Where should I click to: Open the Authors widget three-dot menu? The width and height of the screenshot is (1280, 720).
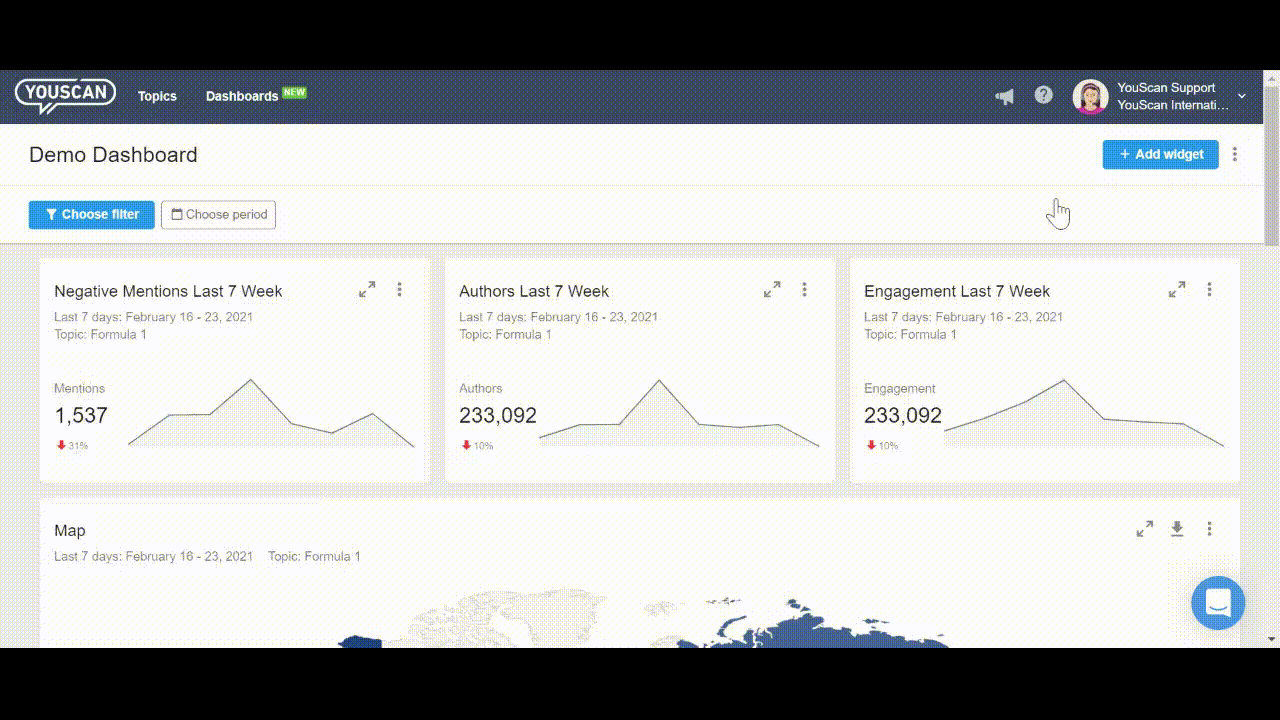click(804, 289)
